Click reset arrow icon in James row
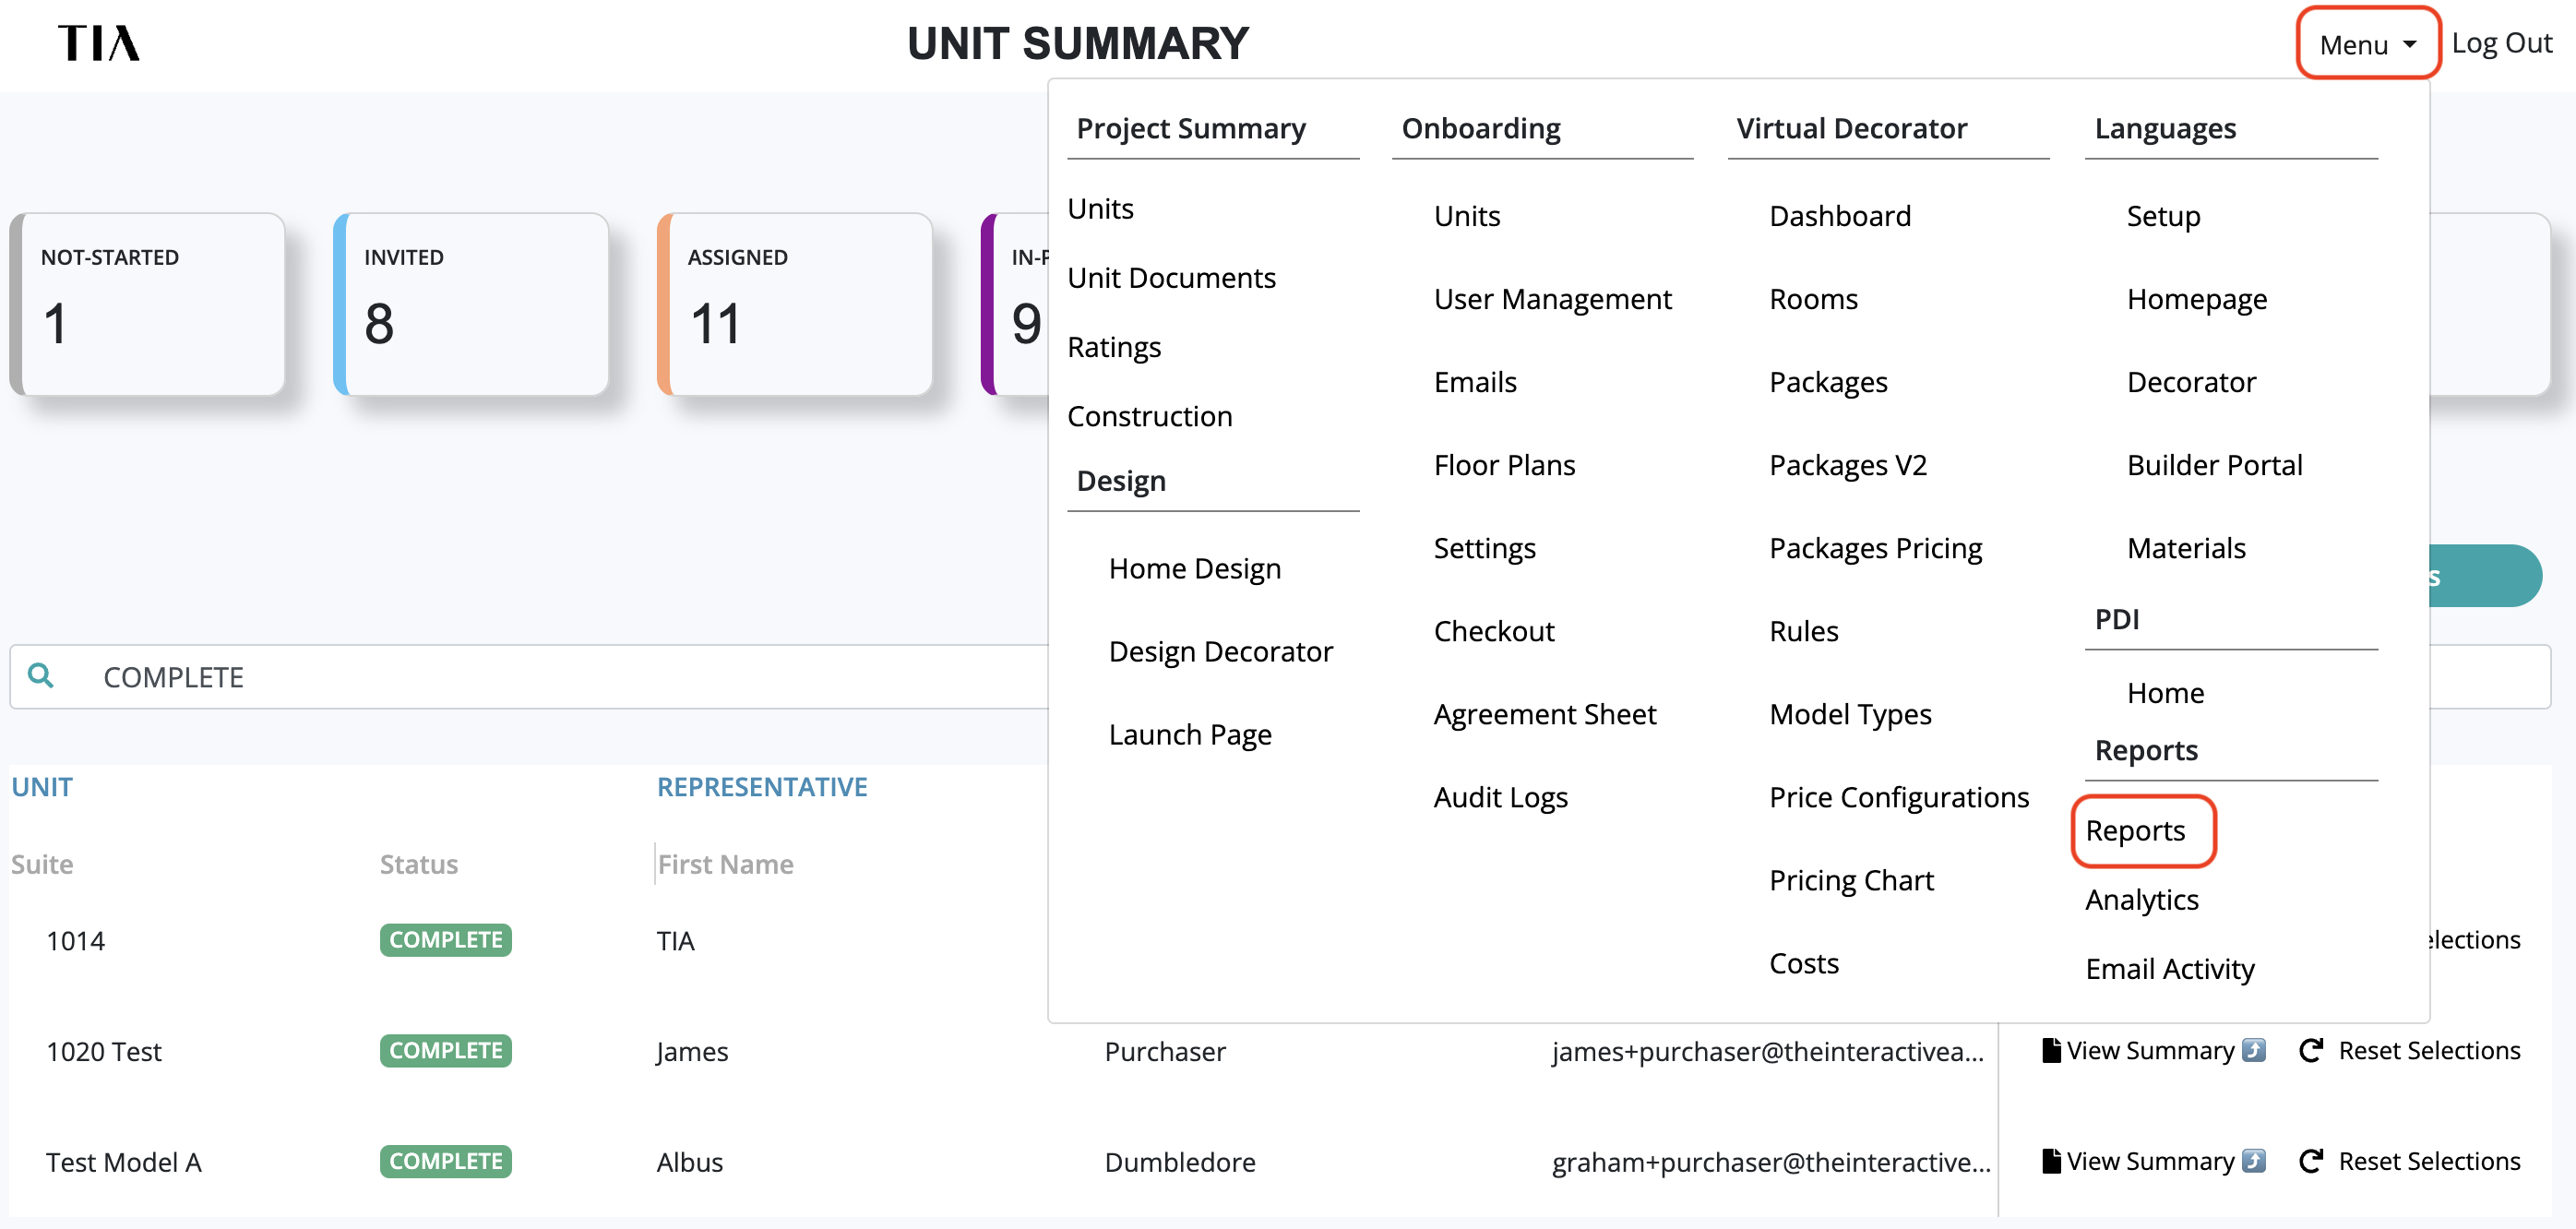2576x1229 pixels. click(2310, 1050)
